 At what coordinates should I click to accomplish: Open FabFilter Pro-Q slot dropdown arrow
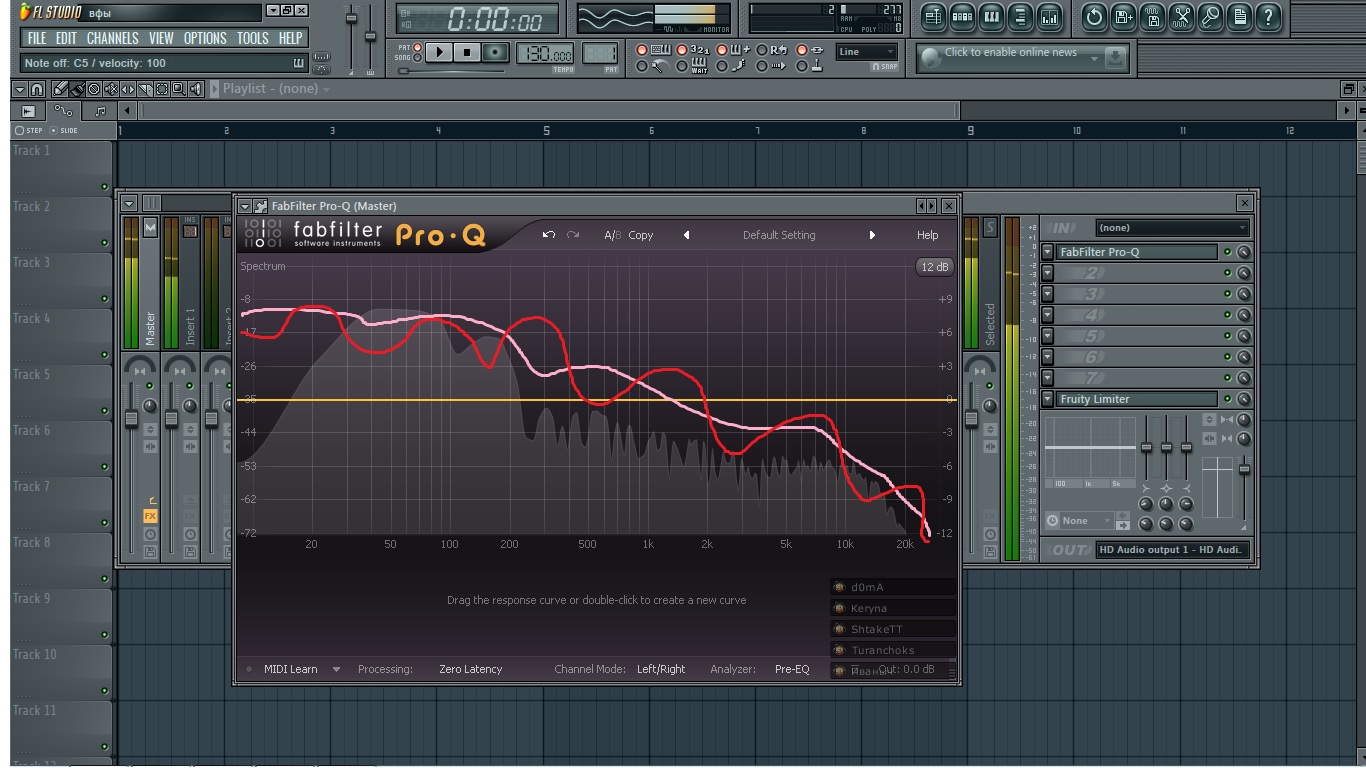pos(1048,252)
